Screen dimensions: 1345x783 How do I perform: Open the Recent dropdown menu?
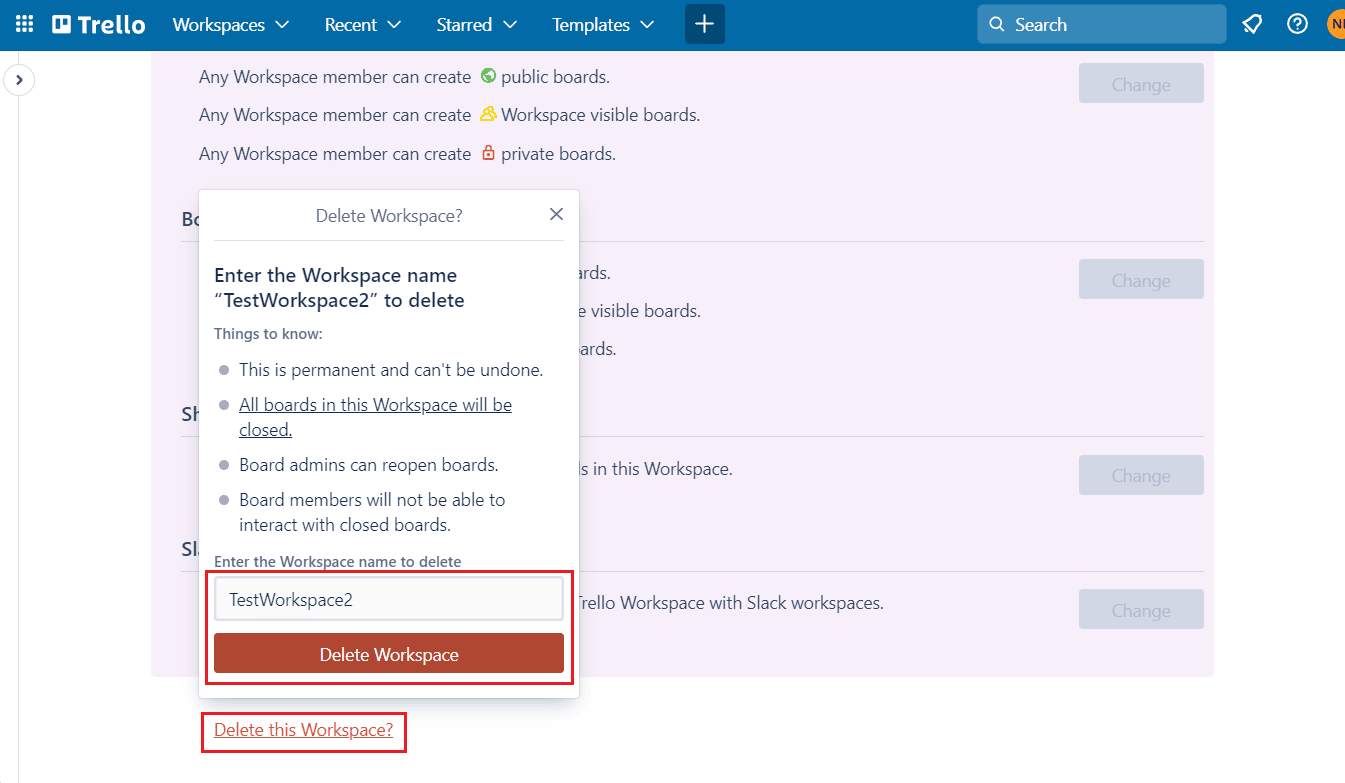coord(362,24)
